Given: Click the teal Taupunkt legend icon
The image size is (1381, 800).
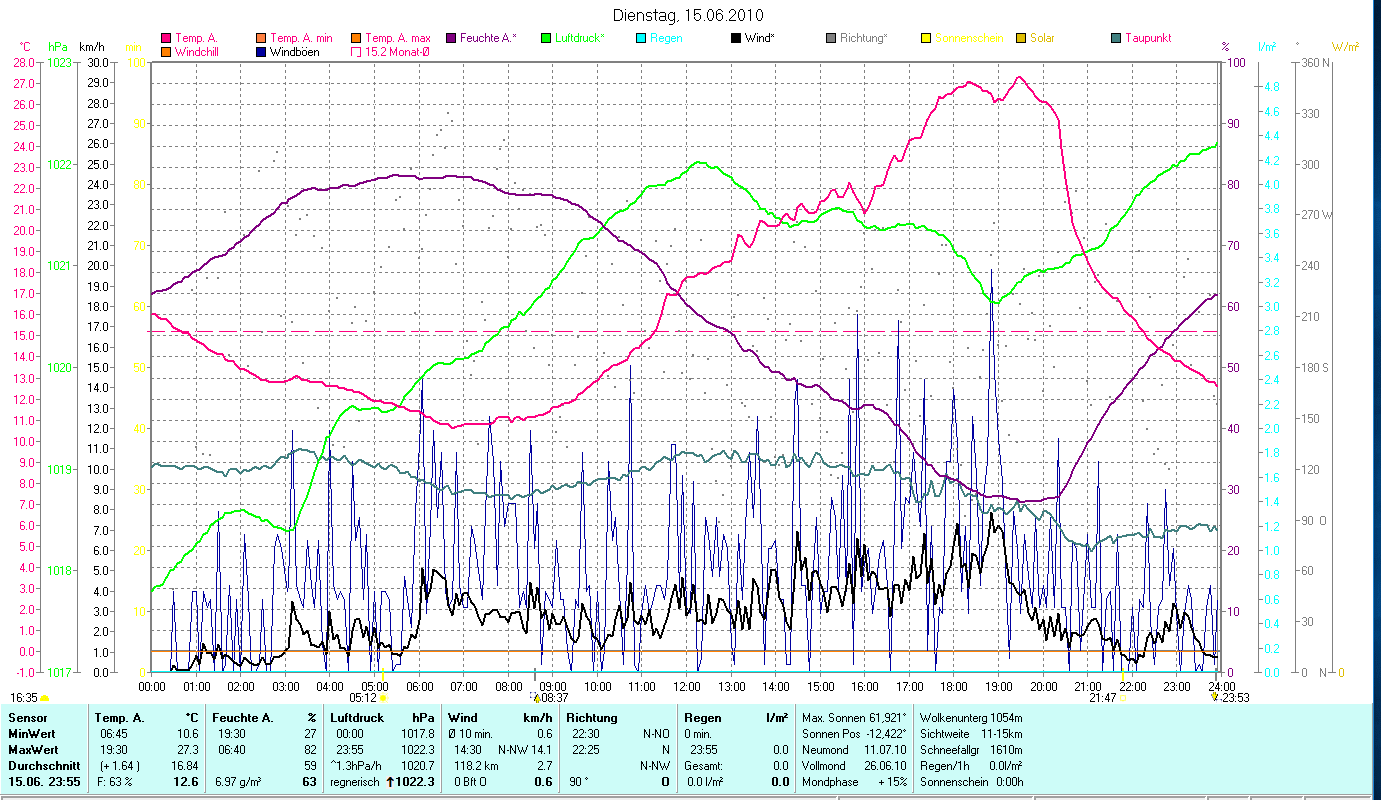Looking at the screenshot, I should [1116, 38].
